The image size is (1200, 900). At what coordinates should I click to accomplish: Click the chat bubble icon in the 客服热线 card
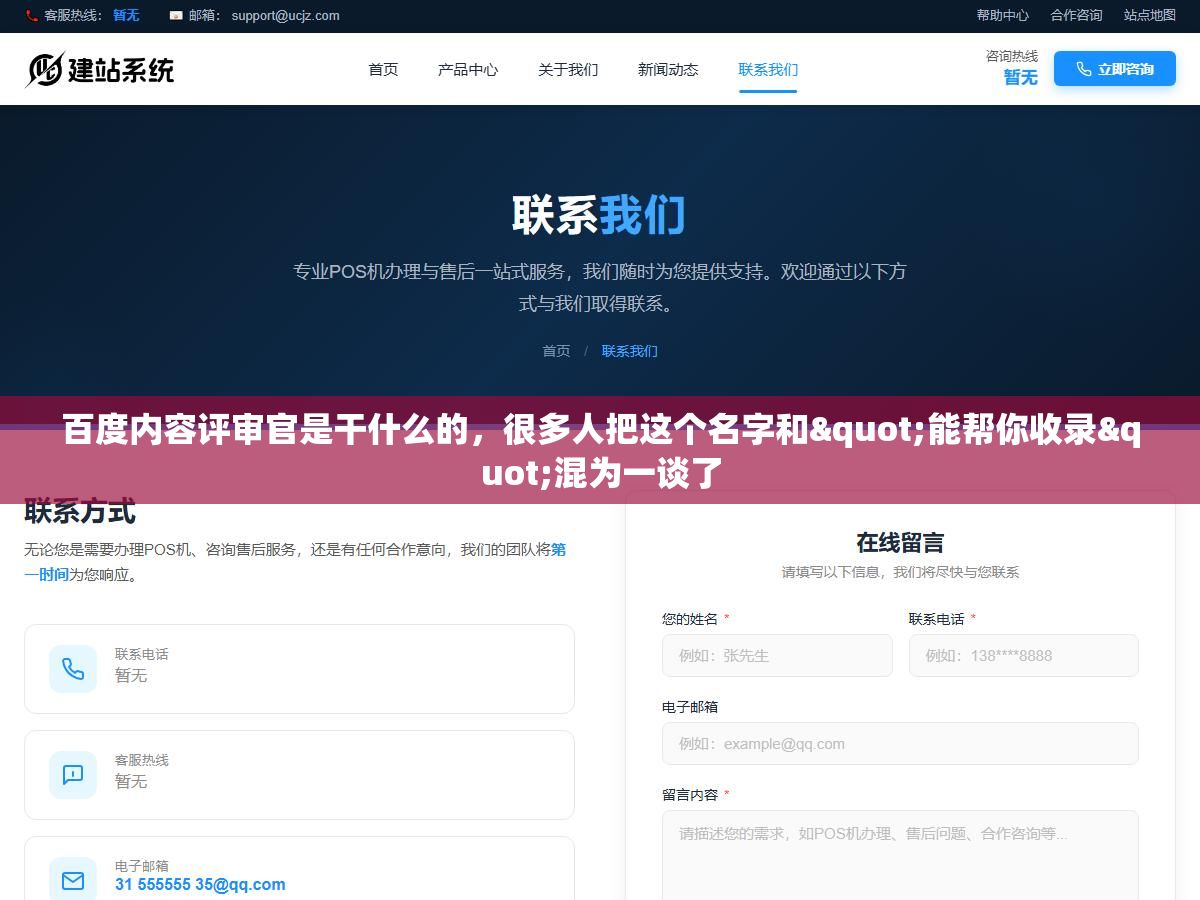pos(73,775)
